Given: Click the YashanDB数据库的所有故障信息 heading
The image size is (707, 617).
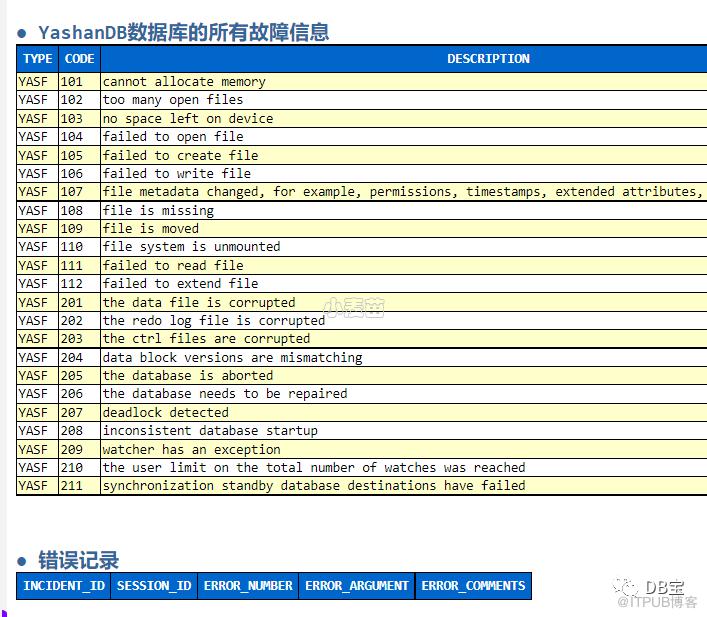Looking at the screenshot, I should click(183, 32).
